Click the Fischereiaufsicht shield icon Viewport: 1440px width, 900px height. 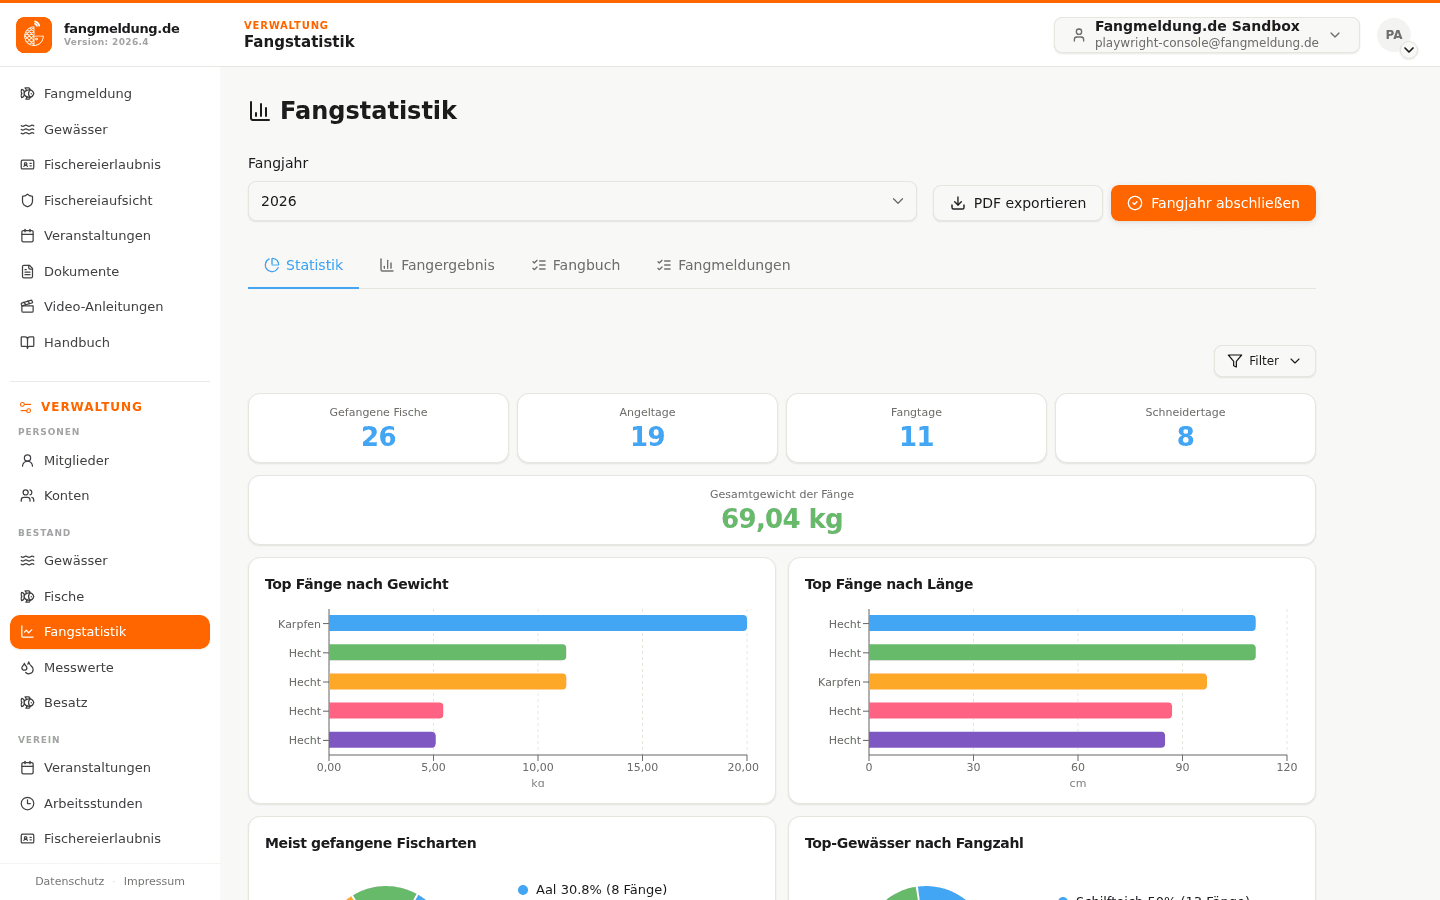[27, 200]
